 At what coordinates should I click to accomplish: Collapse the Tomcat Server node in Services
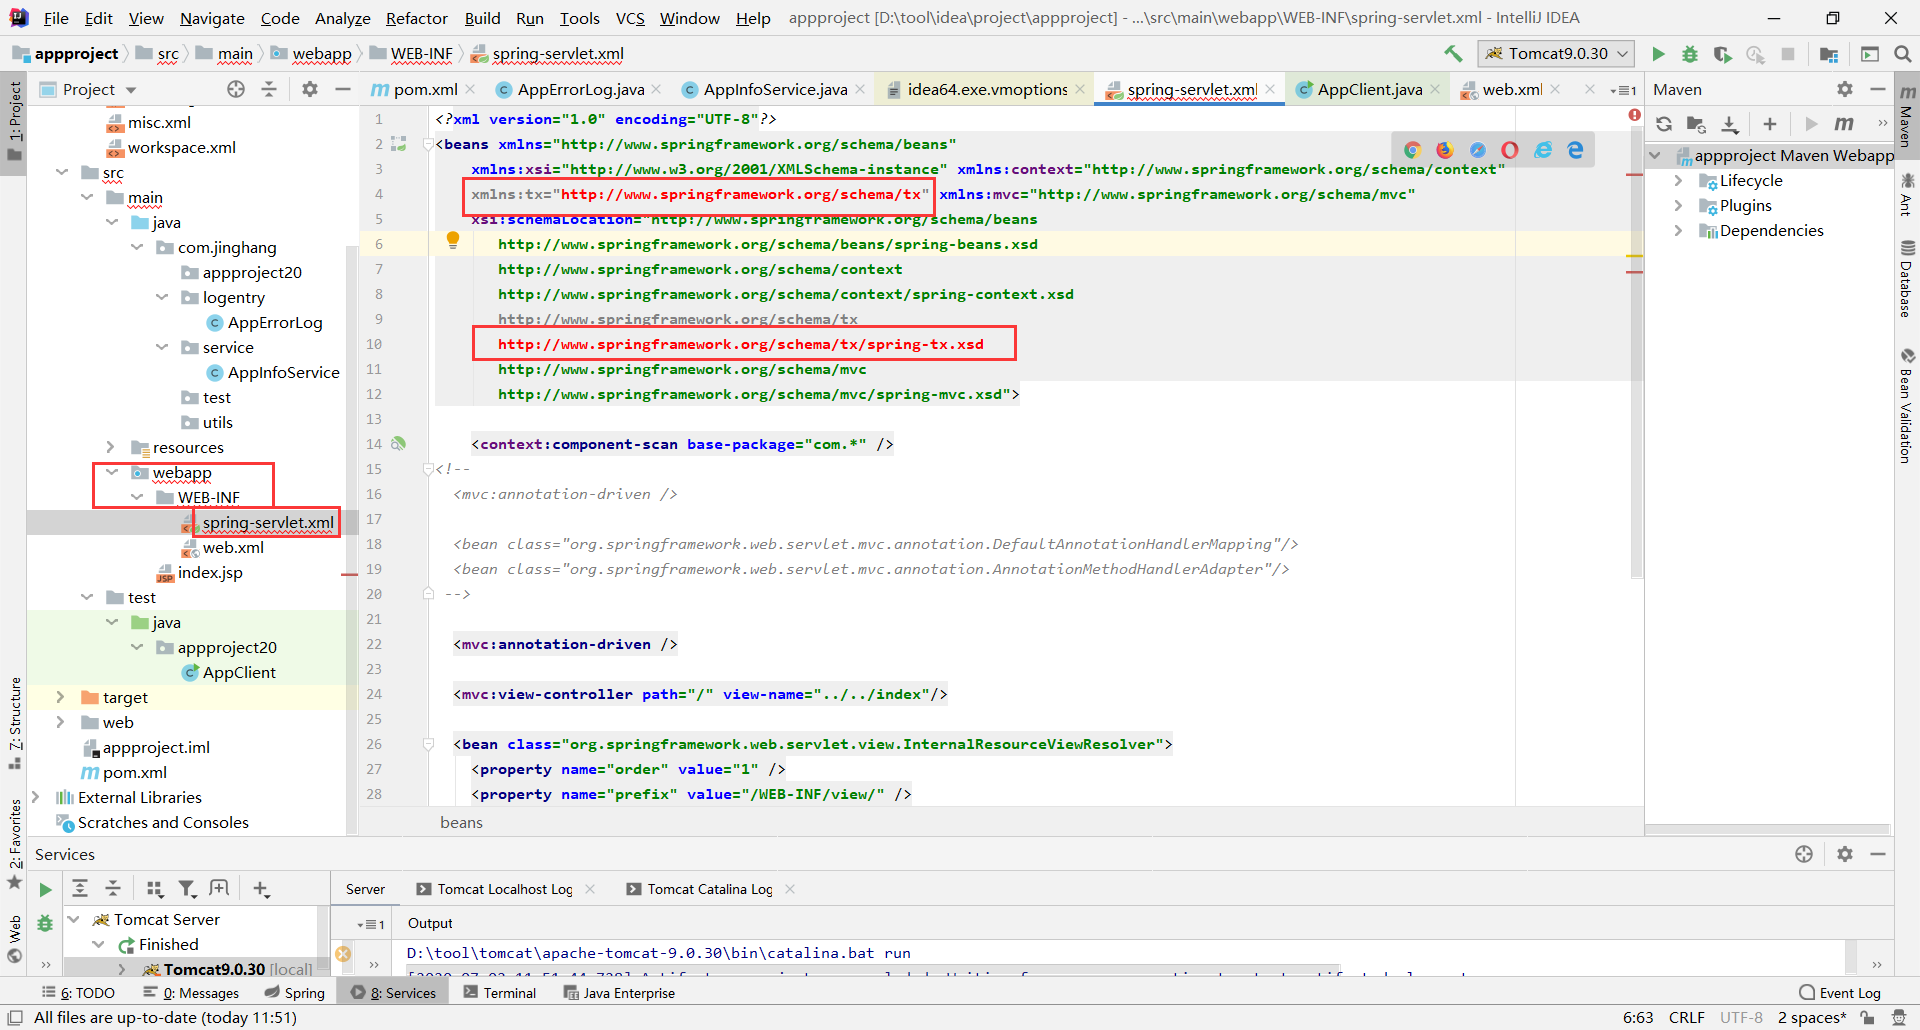tap(74, 919)
